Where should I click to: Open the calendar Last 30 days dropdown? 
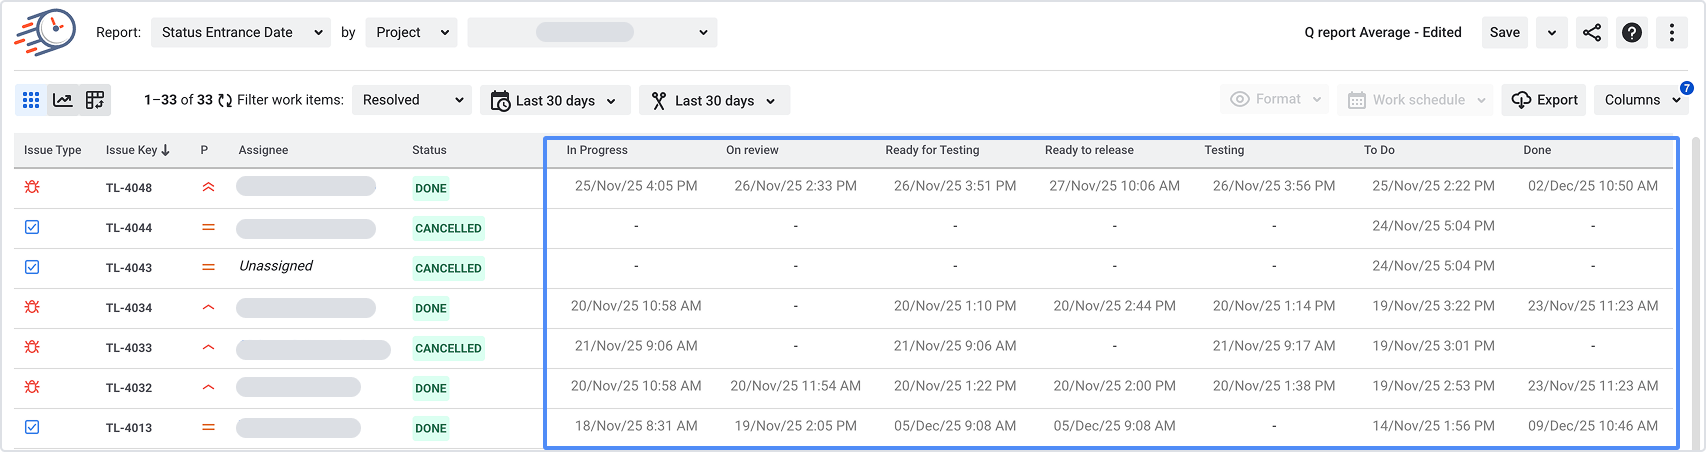click(555, 100)
